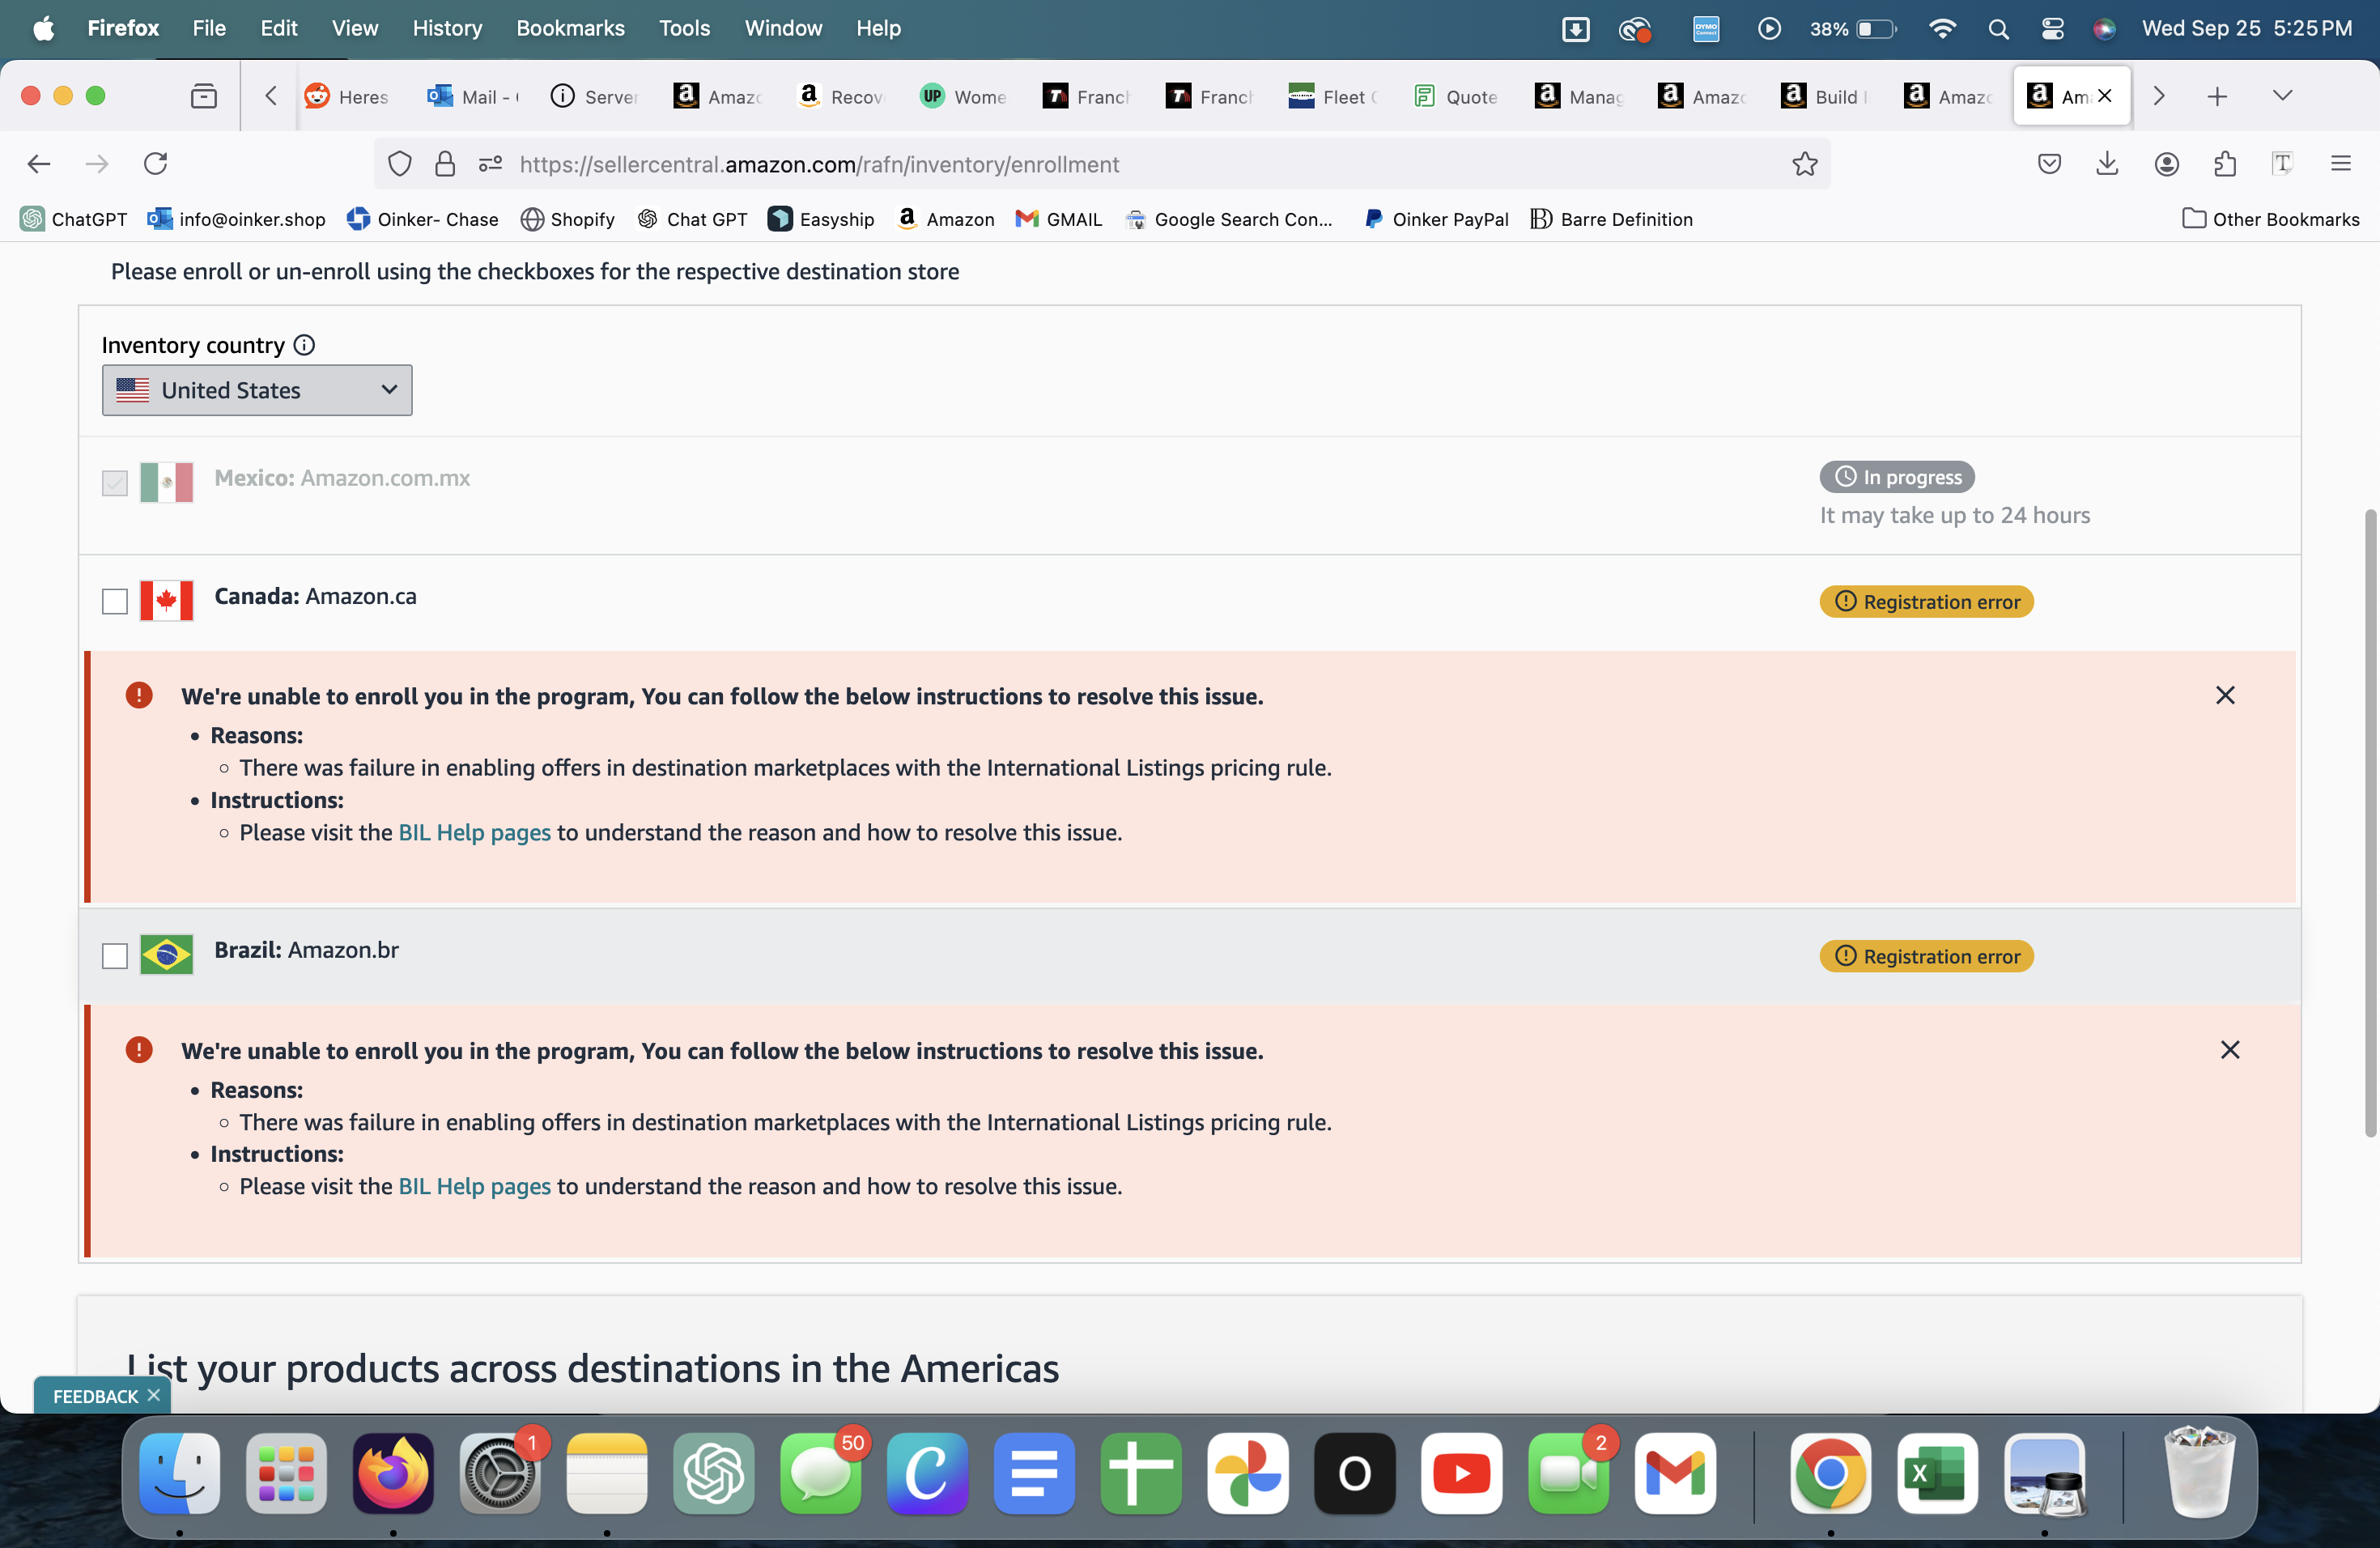Check the Brazil Amazon.br enrollment checkbox
The height and width of the screenshot is (1548, 2380).
click(115, 956)
